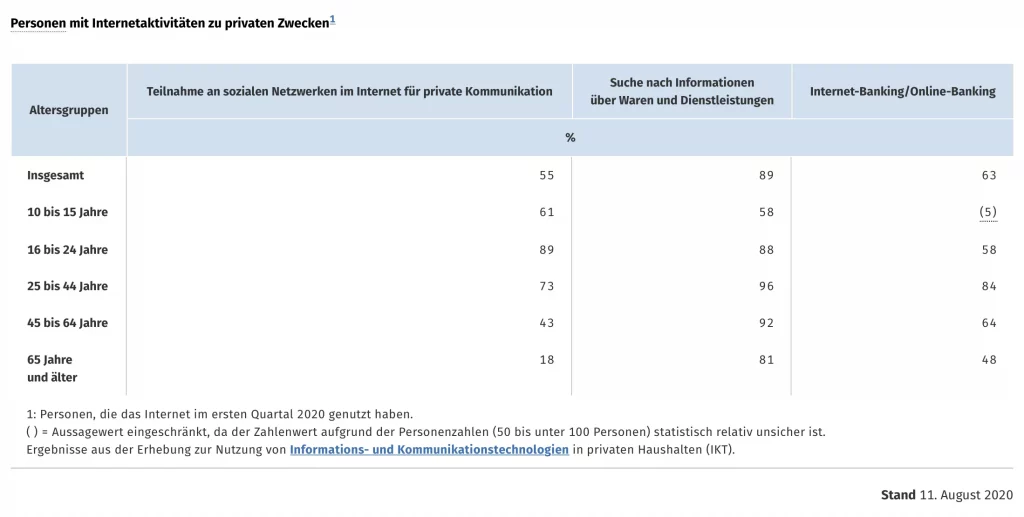Click the dotted-underlined word 'Personen' in title
The width and height of the screenshot is (1024, 517).
(38, 23)
